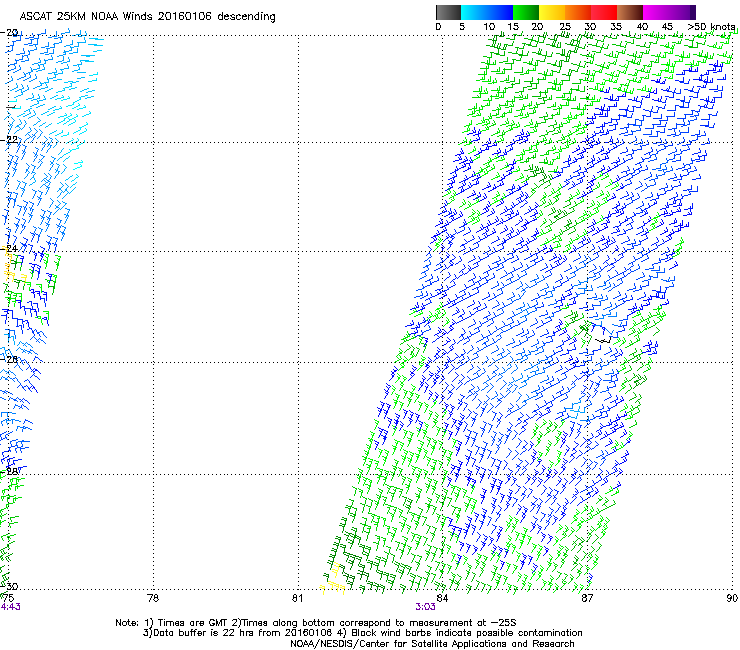The image size is (740, 650).
Task: Click the note 'Times are GMT' line
Action: pyautogui.click(x=315, y=623)
